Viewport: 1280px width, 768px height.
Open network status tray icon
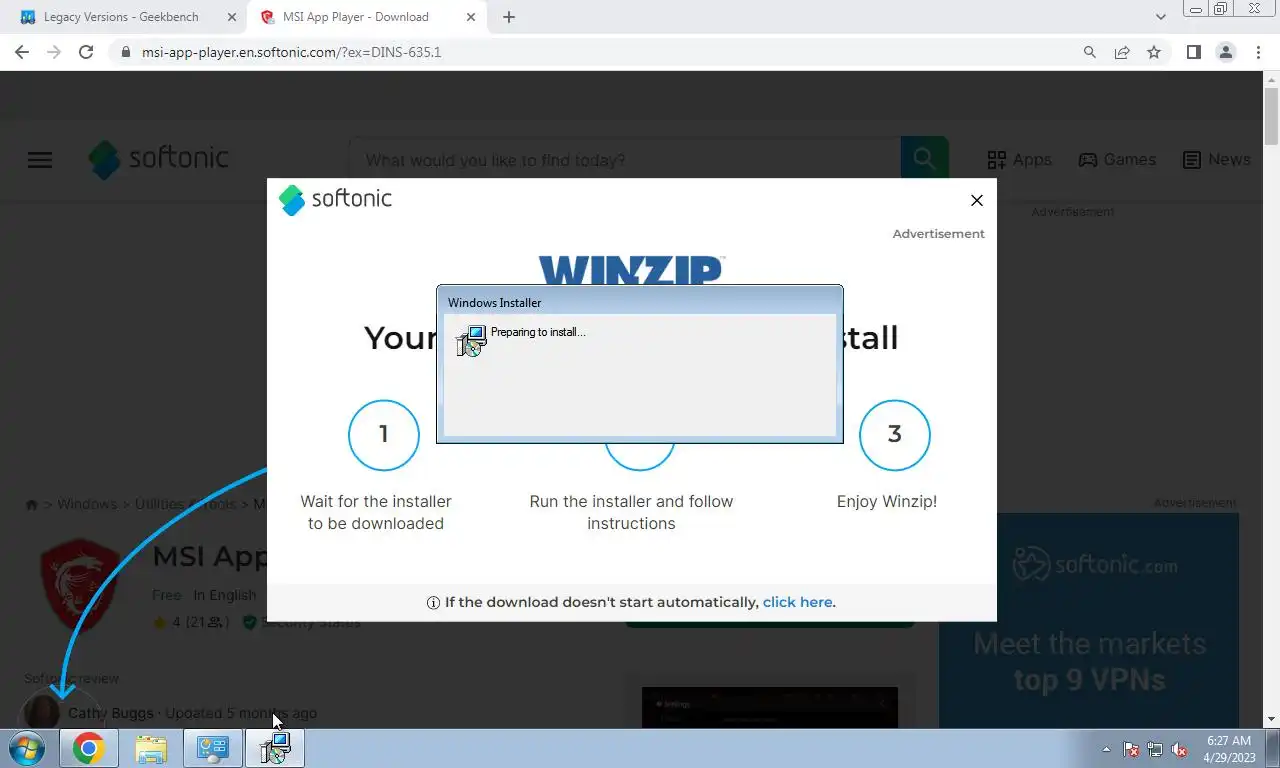(1155, 749)
